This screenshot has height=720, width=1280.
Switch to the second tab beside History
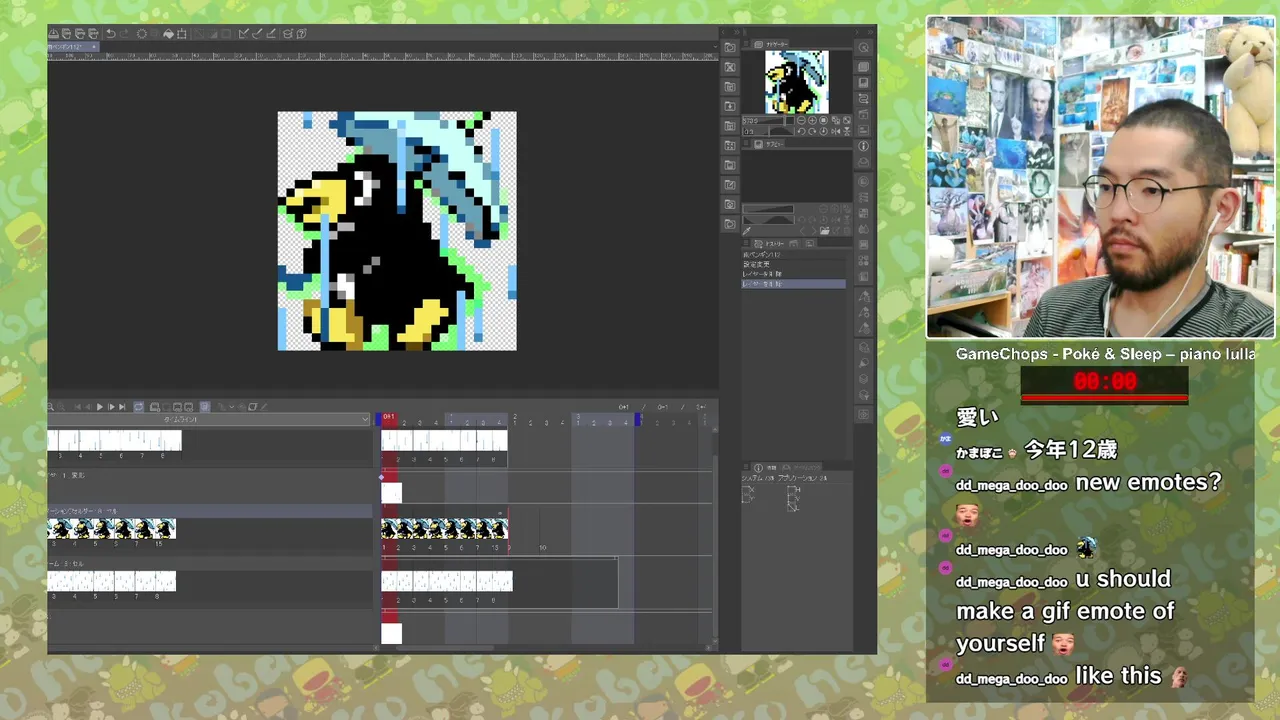[794, 244]
